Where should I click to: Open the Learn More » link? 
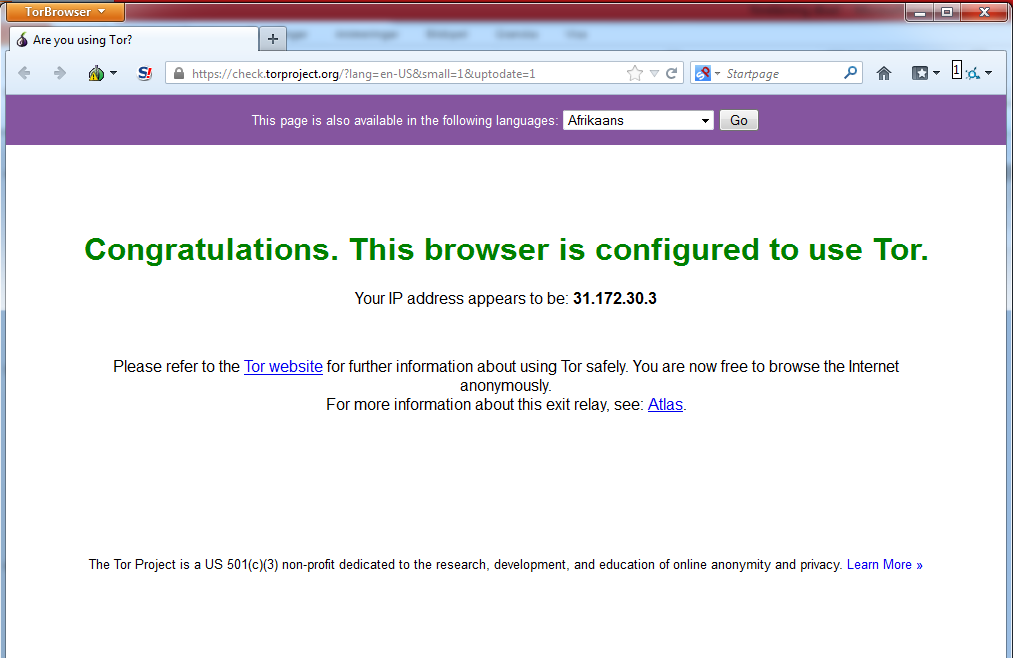pyautogui.click(x=884, y=564)
